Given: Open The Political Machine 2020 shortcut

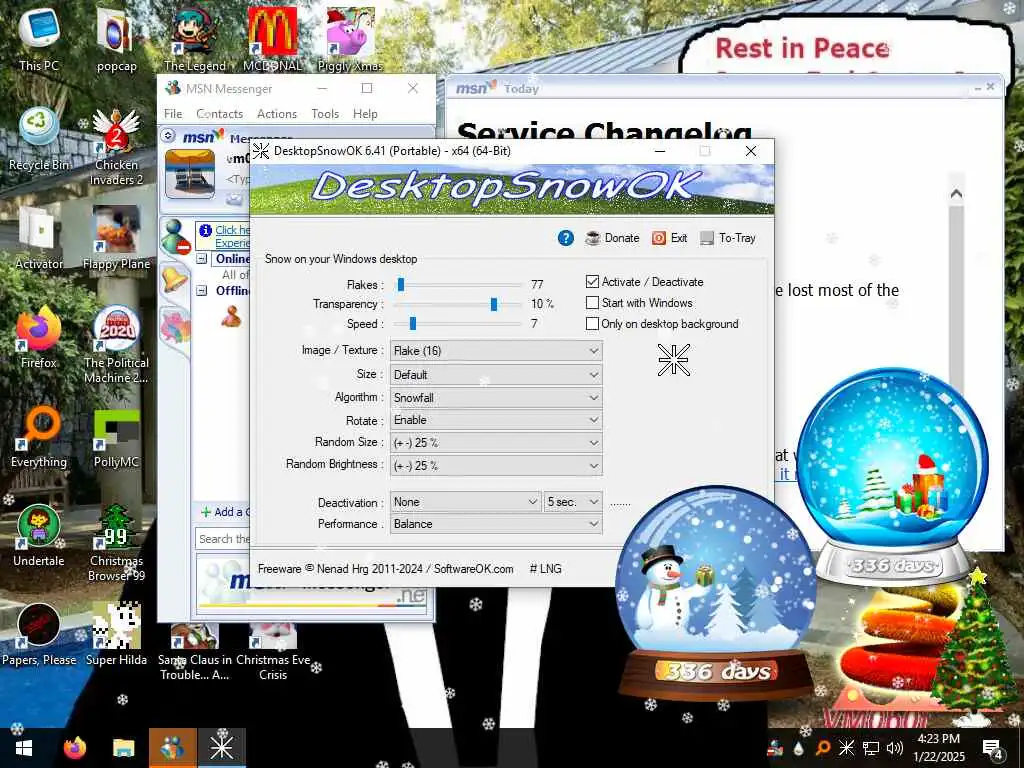Looking at the screenshot, I should click(x=116, y=345).
